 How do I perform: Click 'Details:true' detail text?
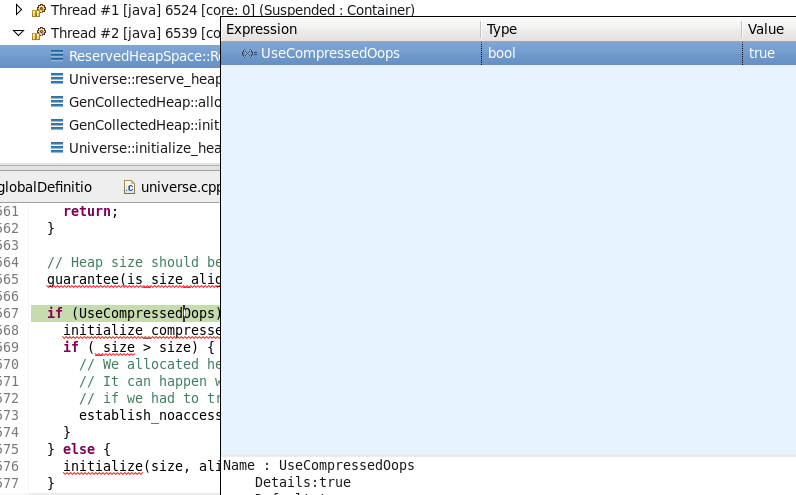303,482
